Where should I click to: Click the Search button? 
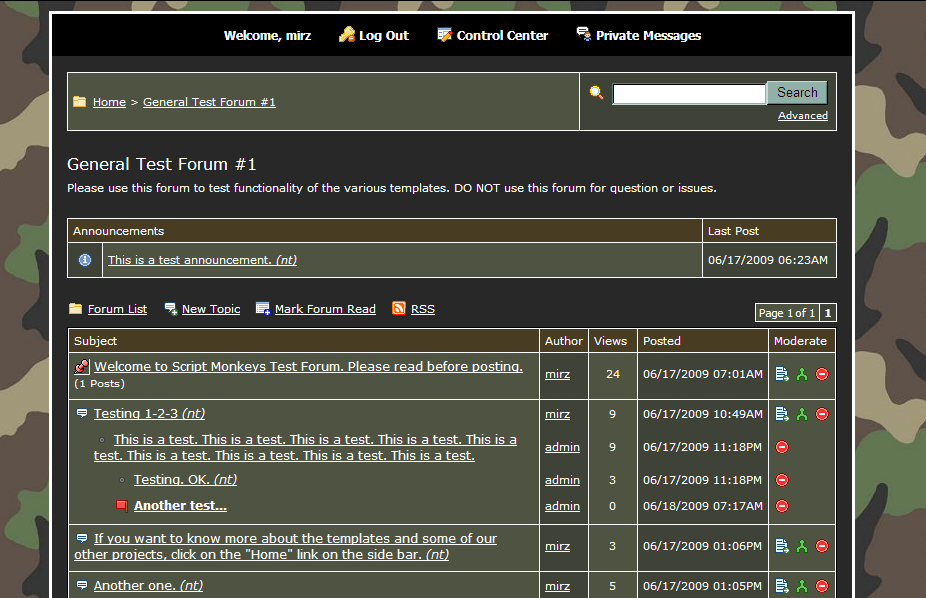tap(797, 93)
